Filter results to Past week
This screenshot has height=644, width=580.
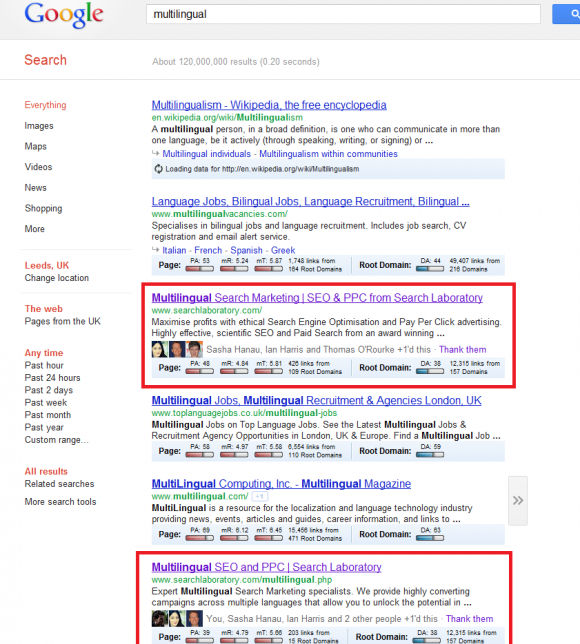(46, 402)
